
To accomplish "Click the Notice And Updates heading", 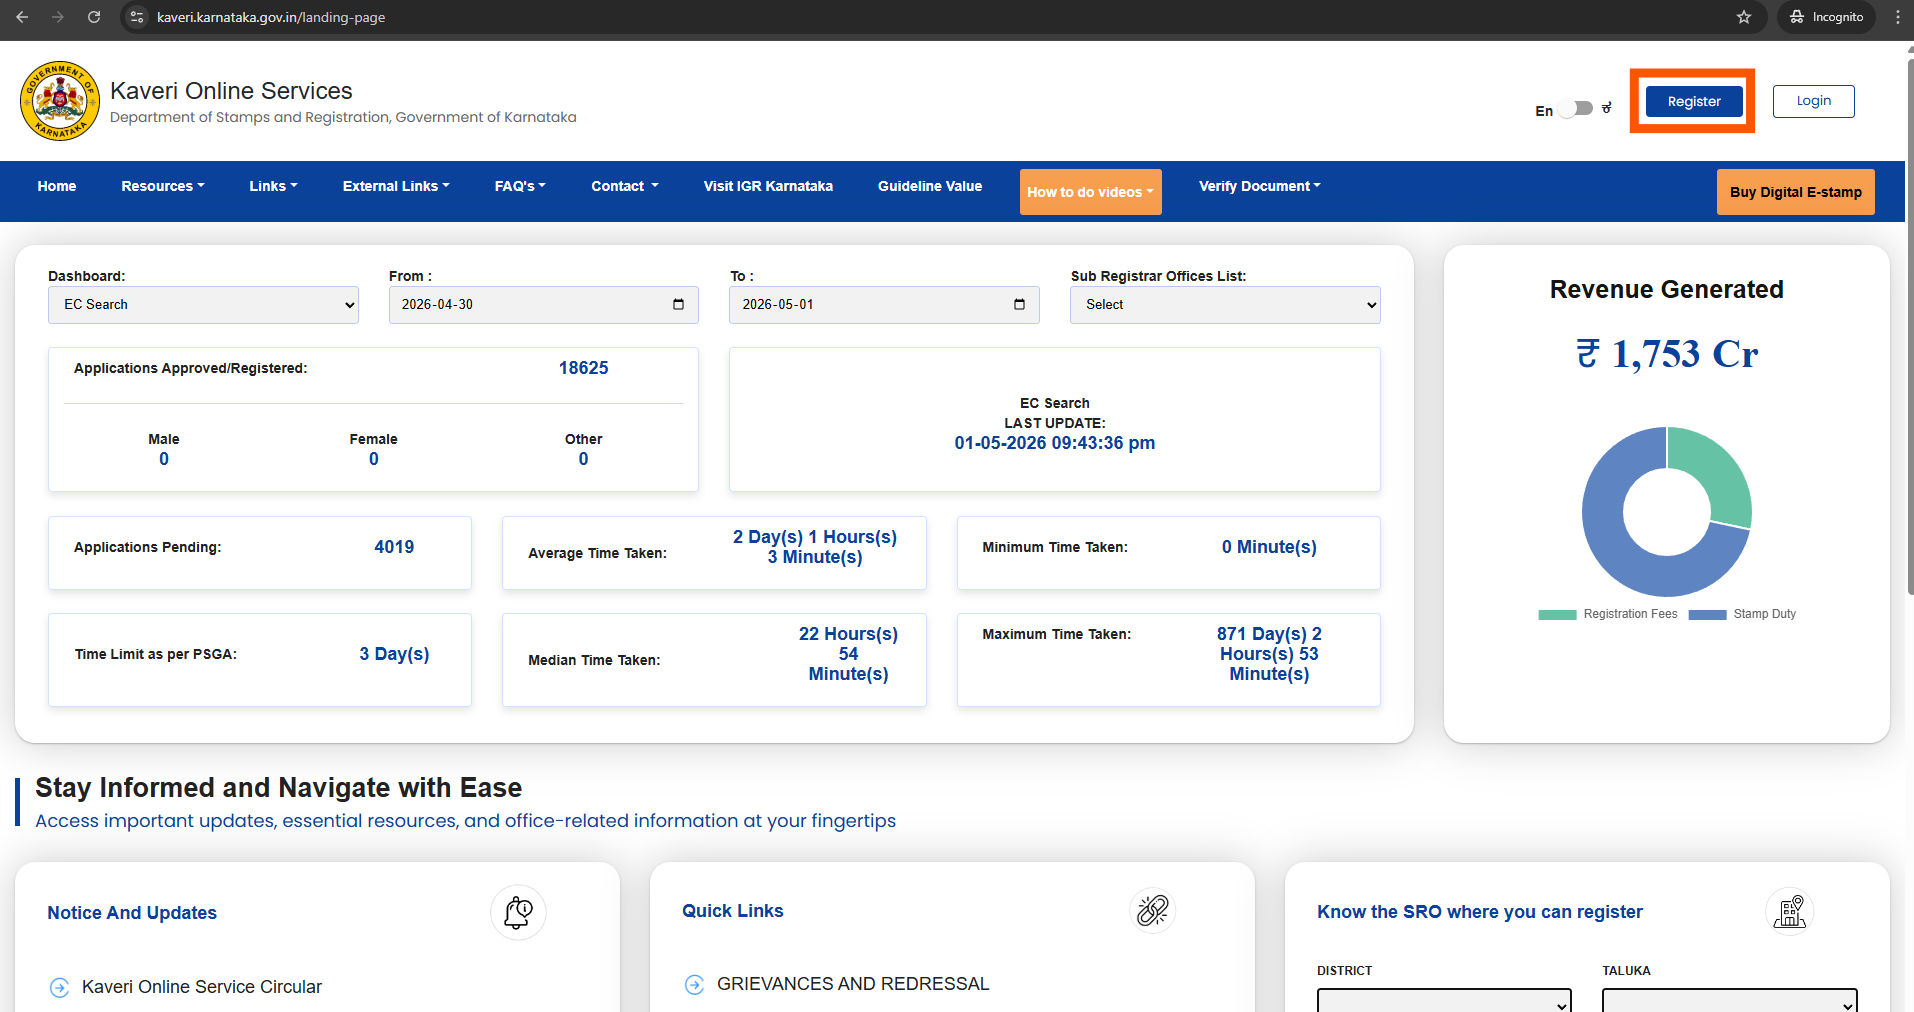I will (132, 913).
